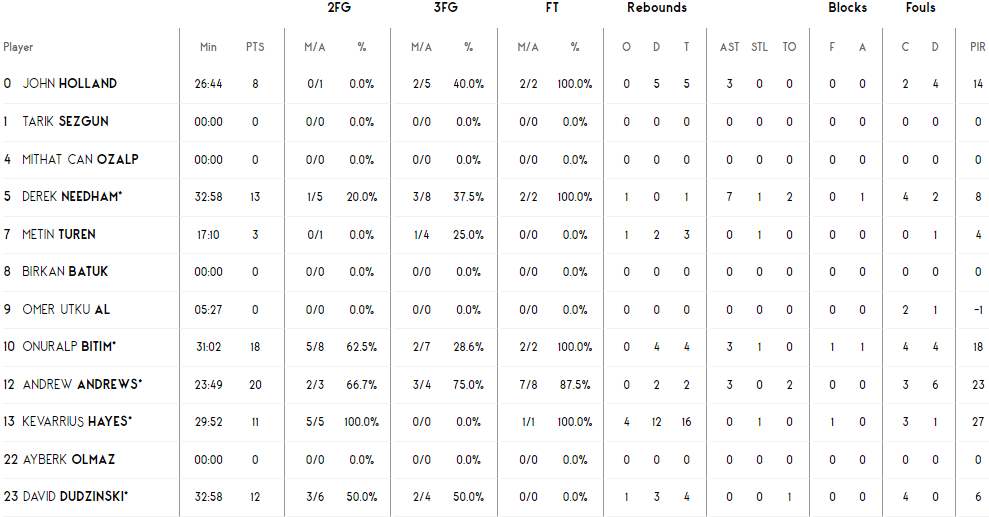Image resolution: width=989 pixels, height=517 pixels.
Task: Open Tarik Sezgun's player link
Action: pos(66,121)
